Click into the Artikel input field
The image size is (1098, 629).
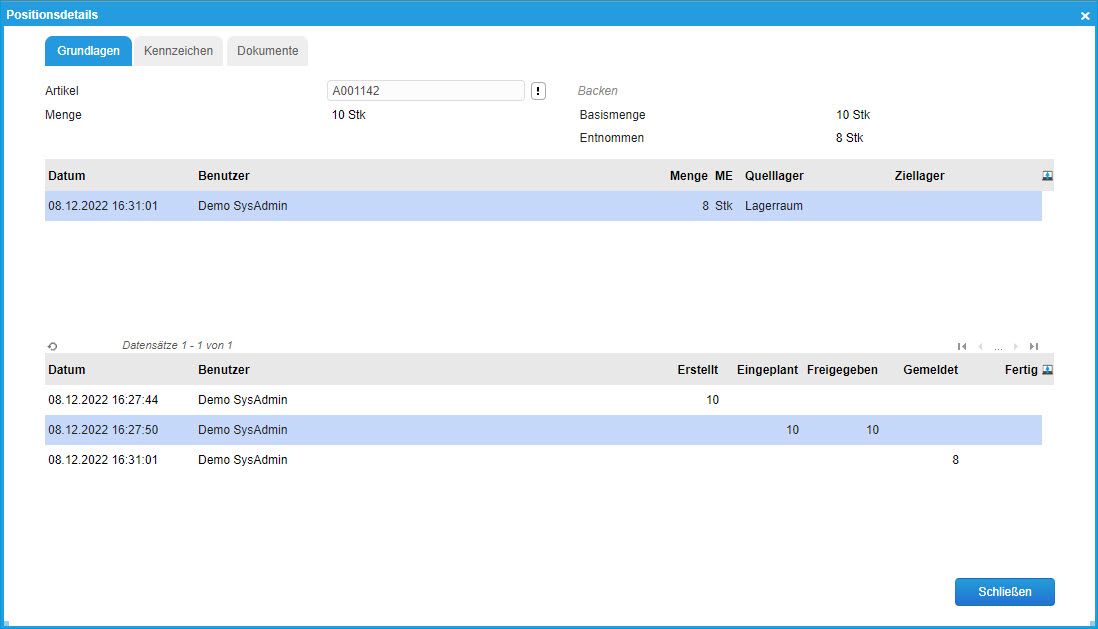pyautogui.click(x=425, y=91)
